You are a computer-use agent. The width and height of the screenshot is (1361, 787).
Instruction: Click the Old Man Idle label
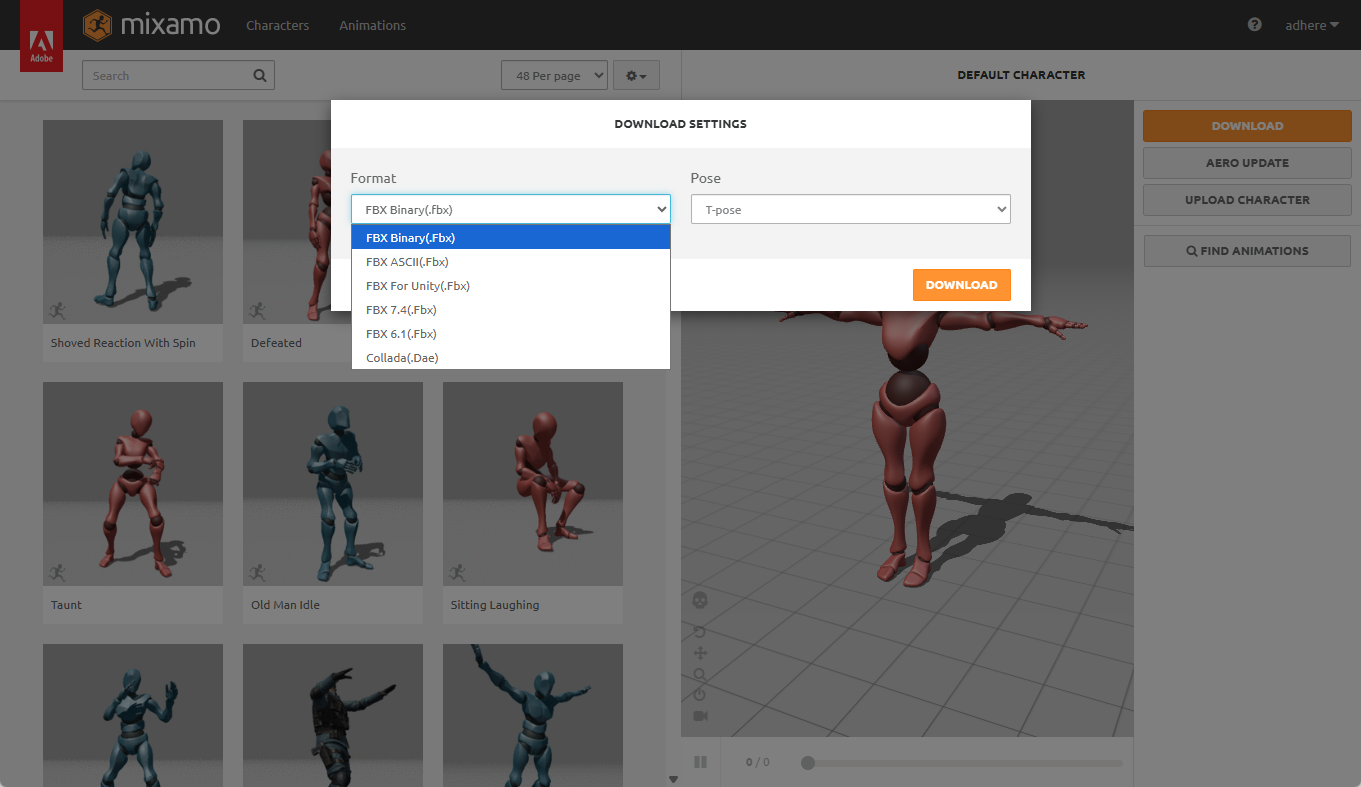pyautogui.click(x=285, y=605)
